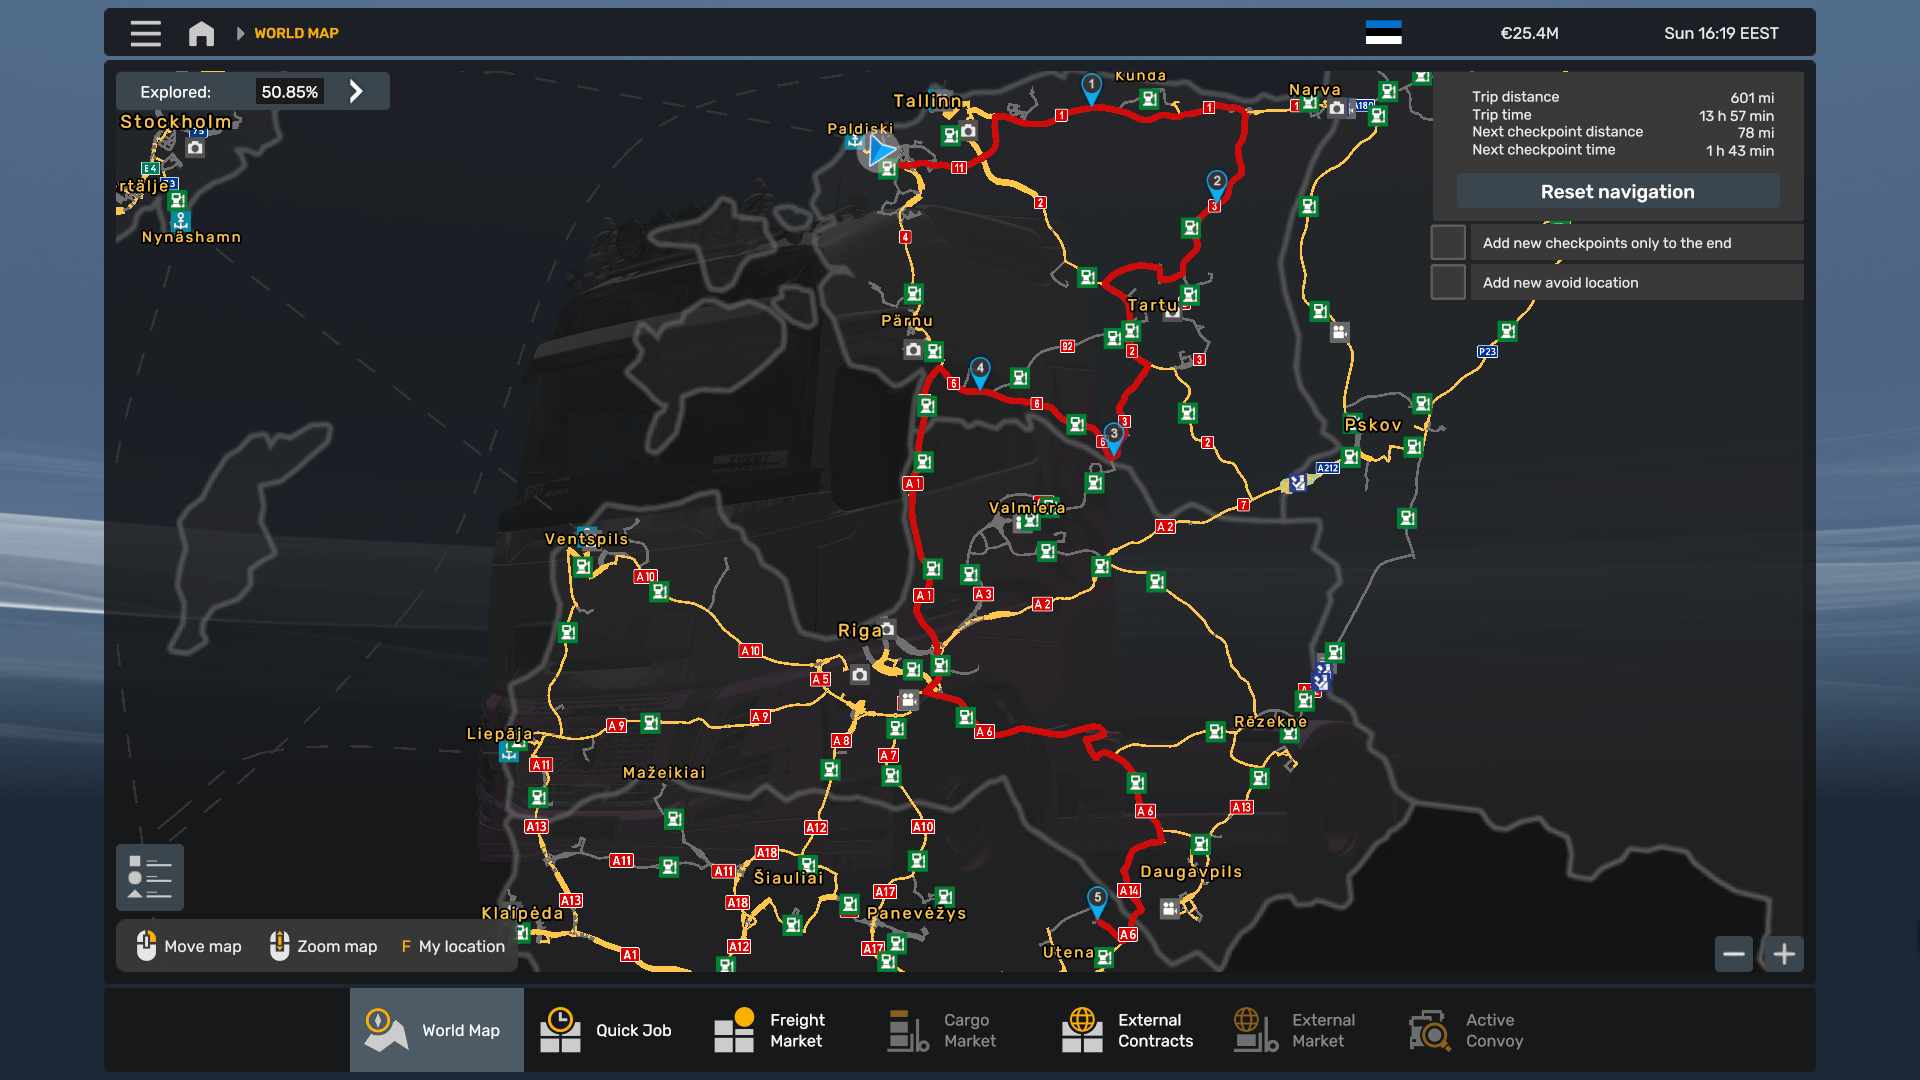Reset navigation route

pos(1617,191)
